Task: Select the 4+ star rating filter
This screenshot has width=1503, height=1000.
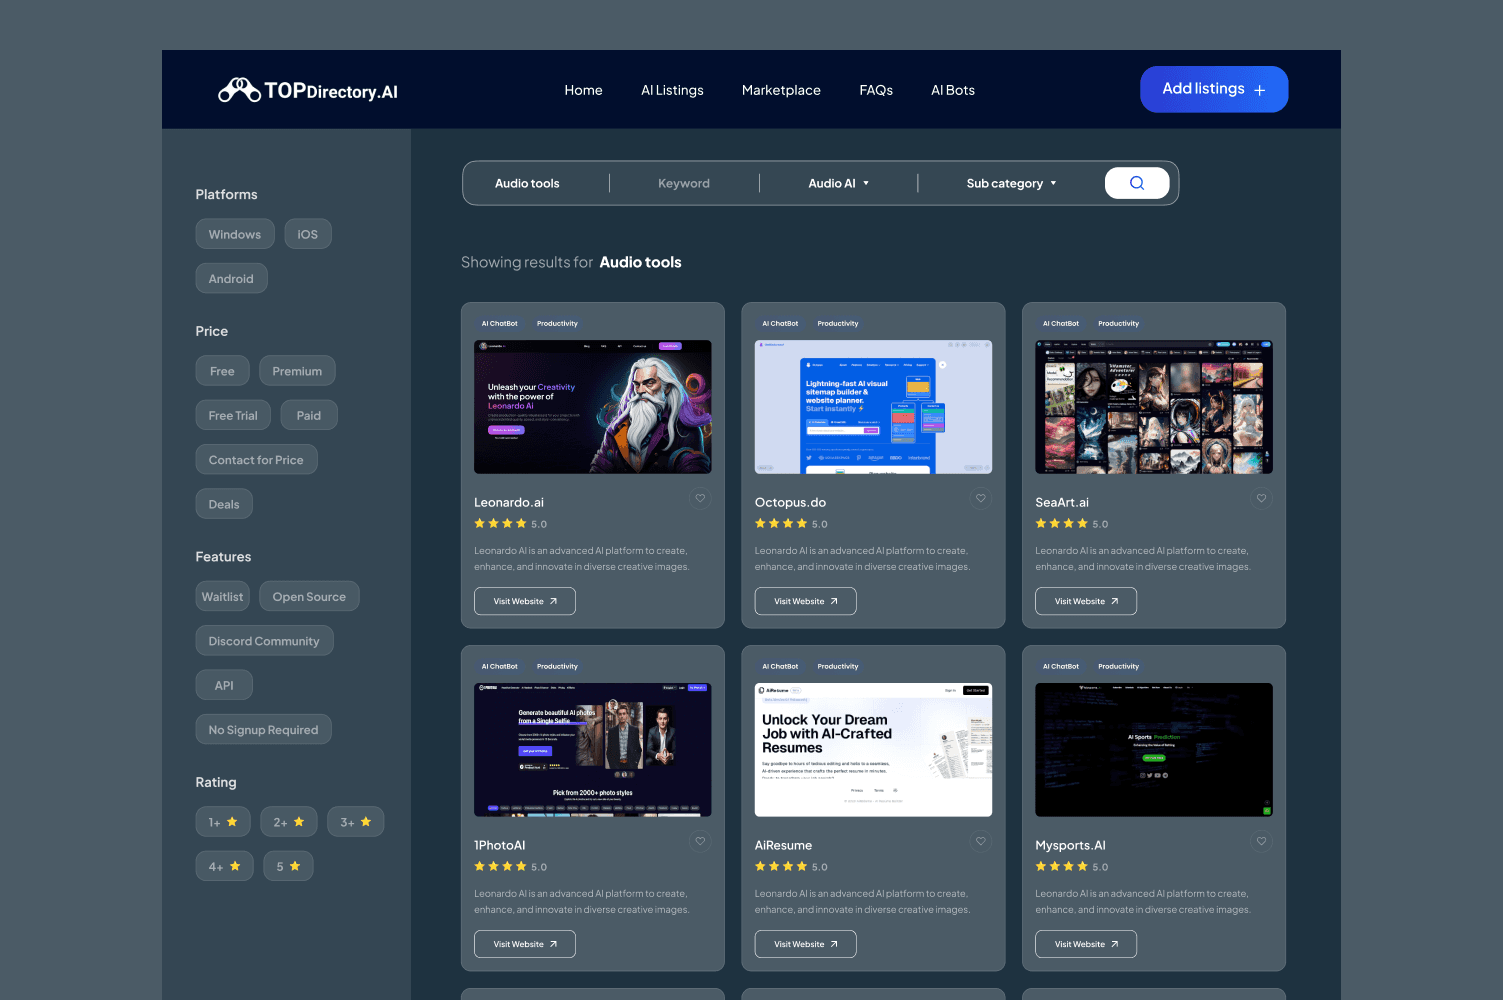Action: [224, 866]
